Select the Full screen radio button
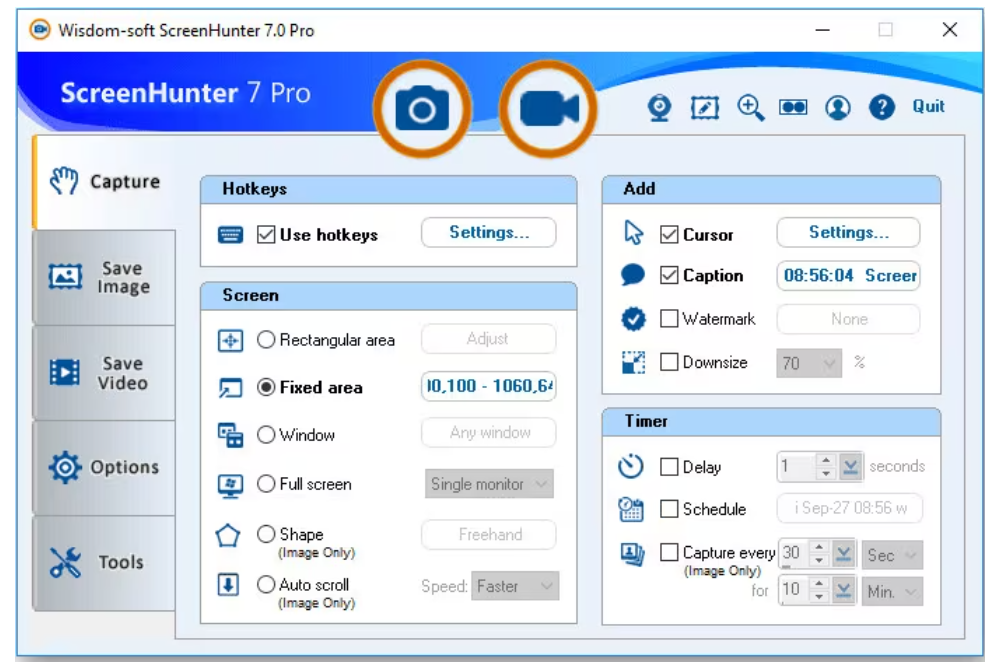Image resolution: width=1002 pixels, height=669 pixels. (266, 484)
